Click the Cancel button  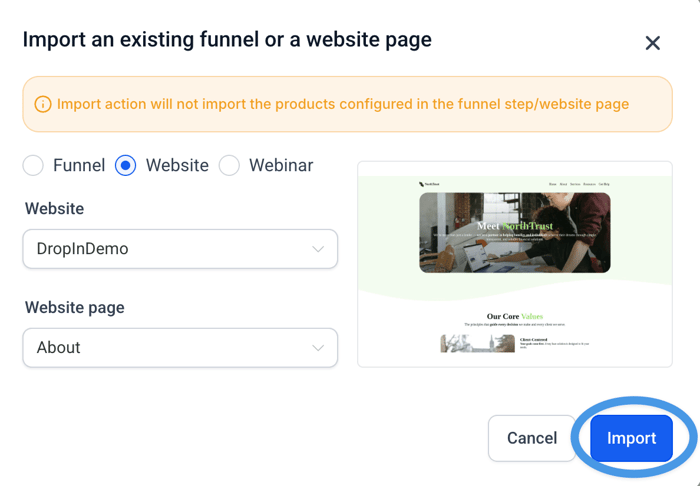[x=531, y=438]
